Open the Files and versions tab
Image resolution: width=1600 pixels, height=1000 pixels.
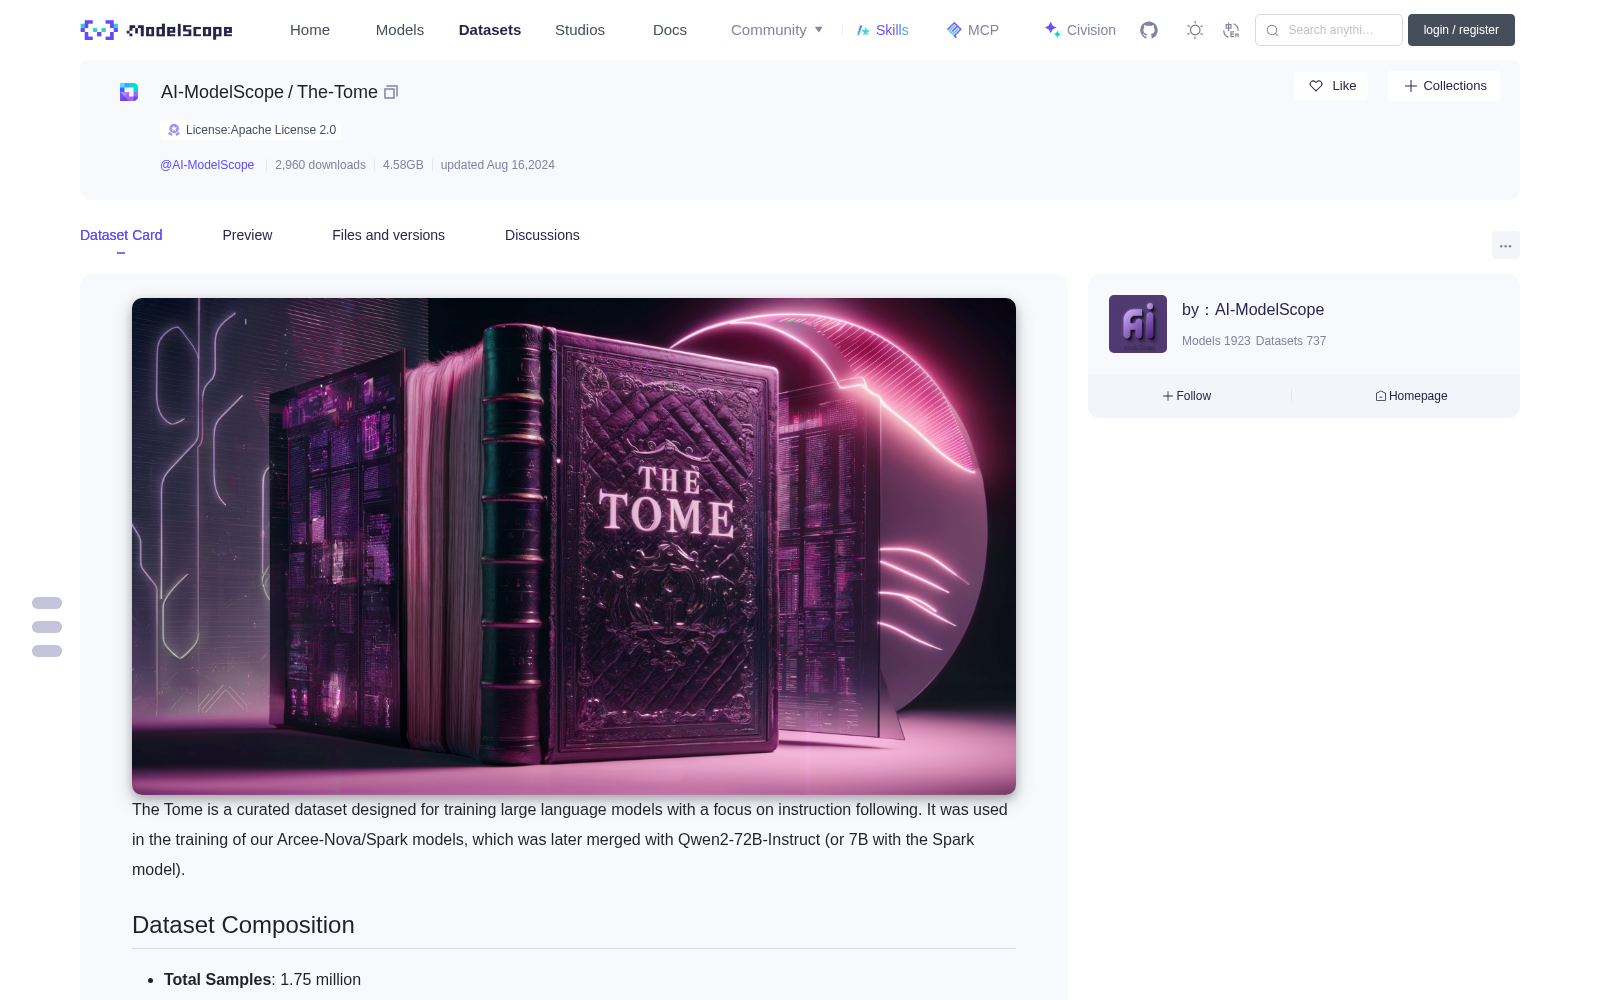tap(388, 235)
